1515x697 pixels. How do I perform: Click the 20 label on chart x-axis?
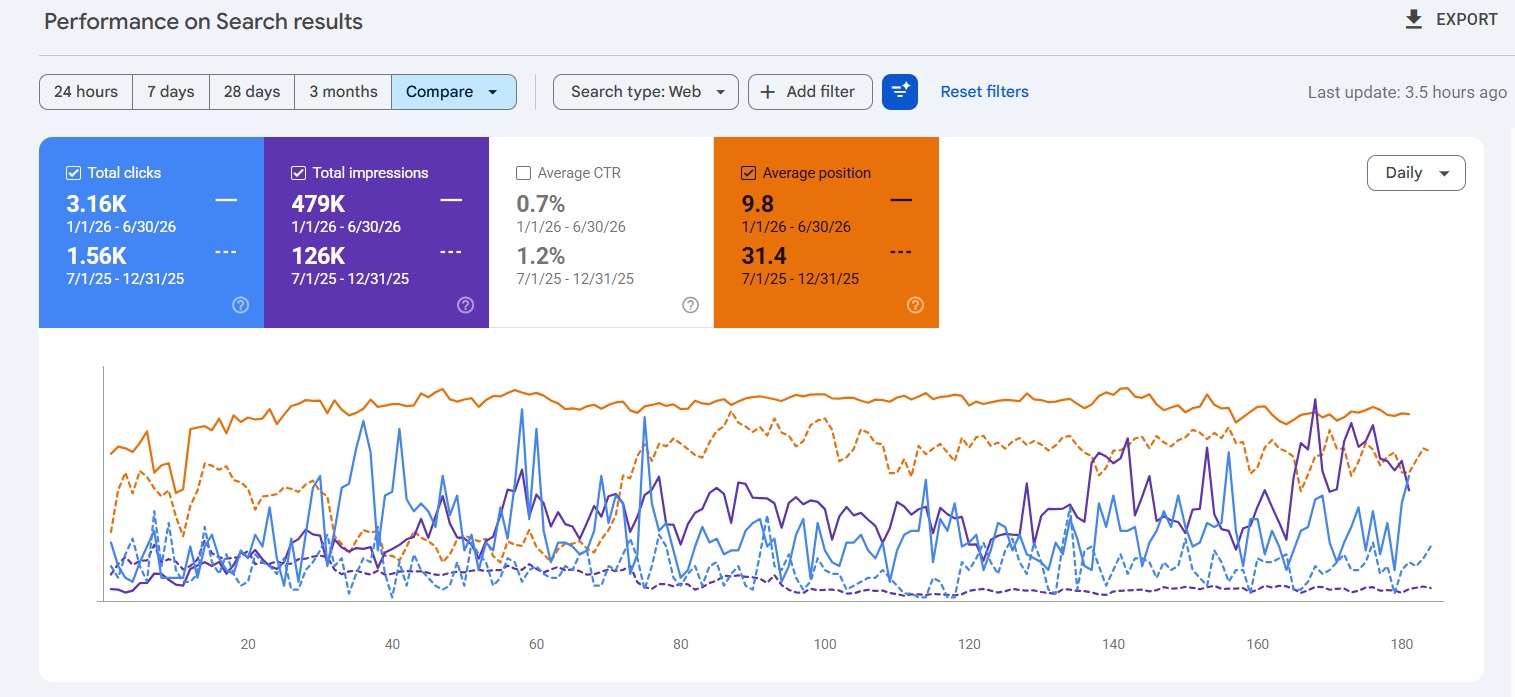point(248,644)
